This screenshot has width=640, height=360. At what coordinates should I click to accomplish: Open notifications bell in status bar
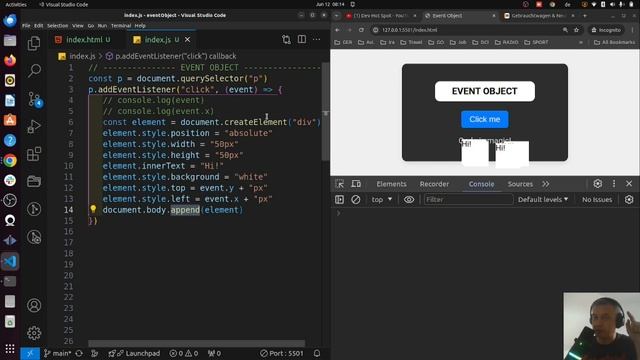pos(317,353)
